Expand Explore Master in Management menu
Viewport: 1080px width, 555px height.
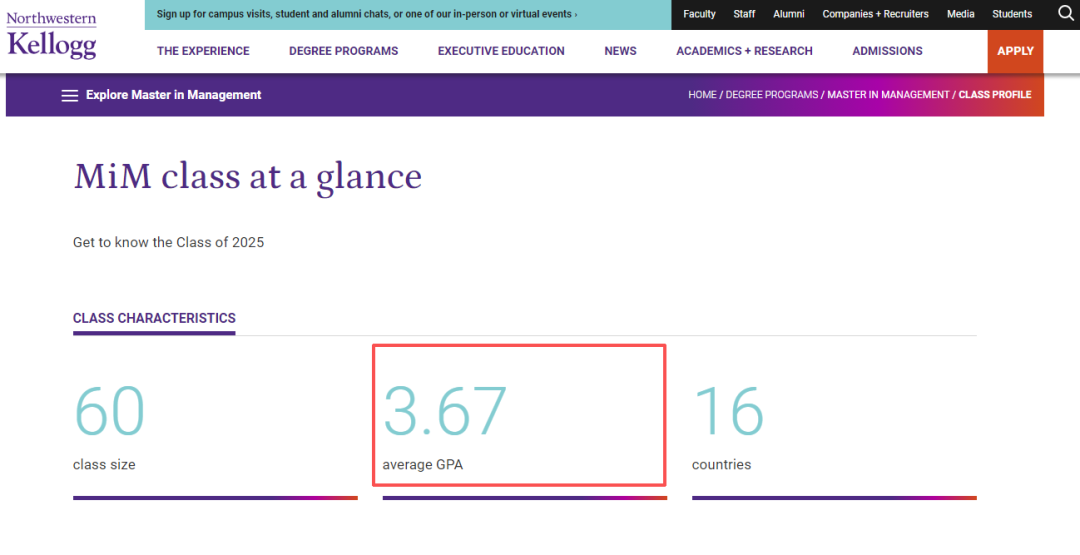pos(173,95)
